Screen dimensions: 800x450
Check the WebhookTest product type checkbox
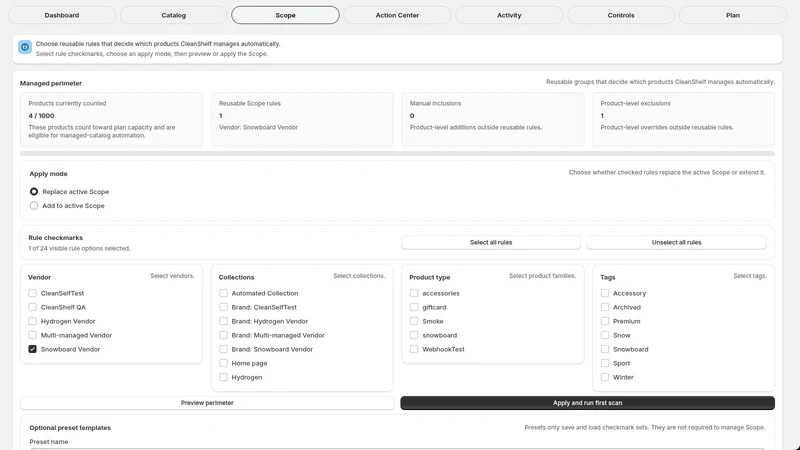click(414, 349)
